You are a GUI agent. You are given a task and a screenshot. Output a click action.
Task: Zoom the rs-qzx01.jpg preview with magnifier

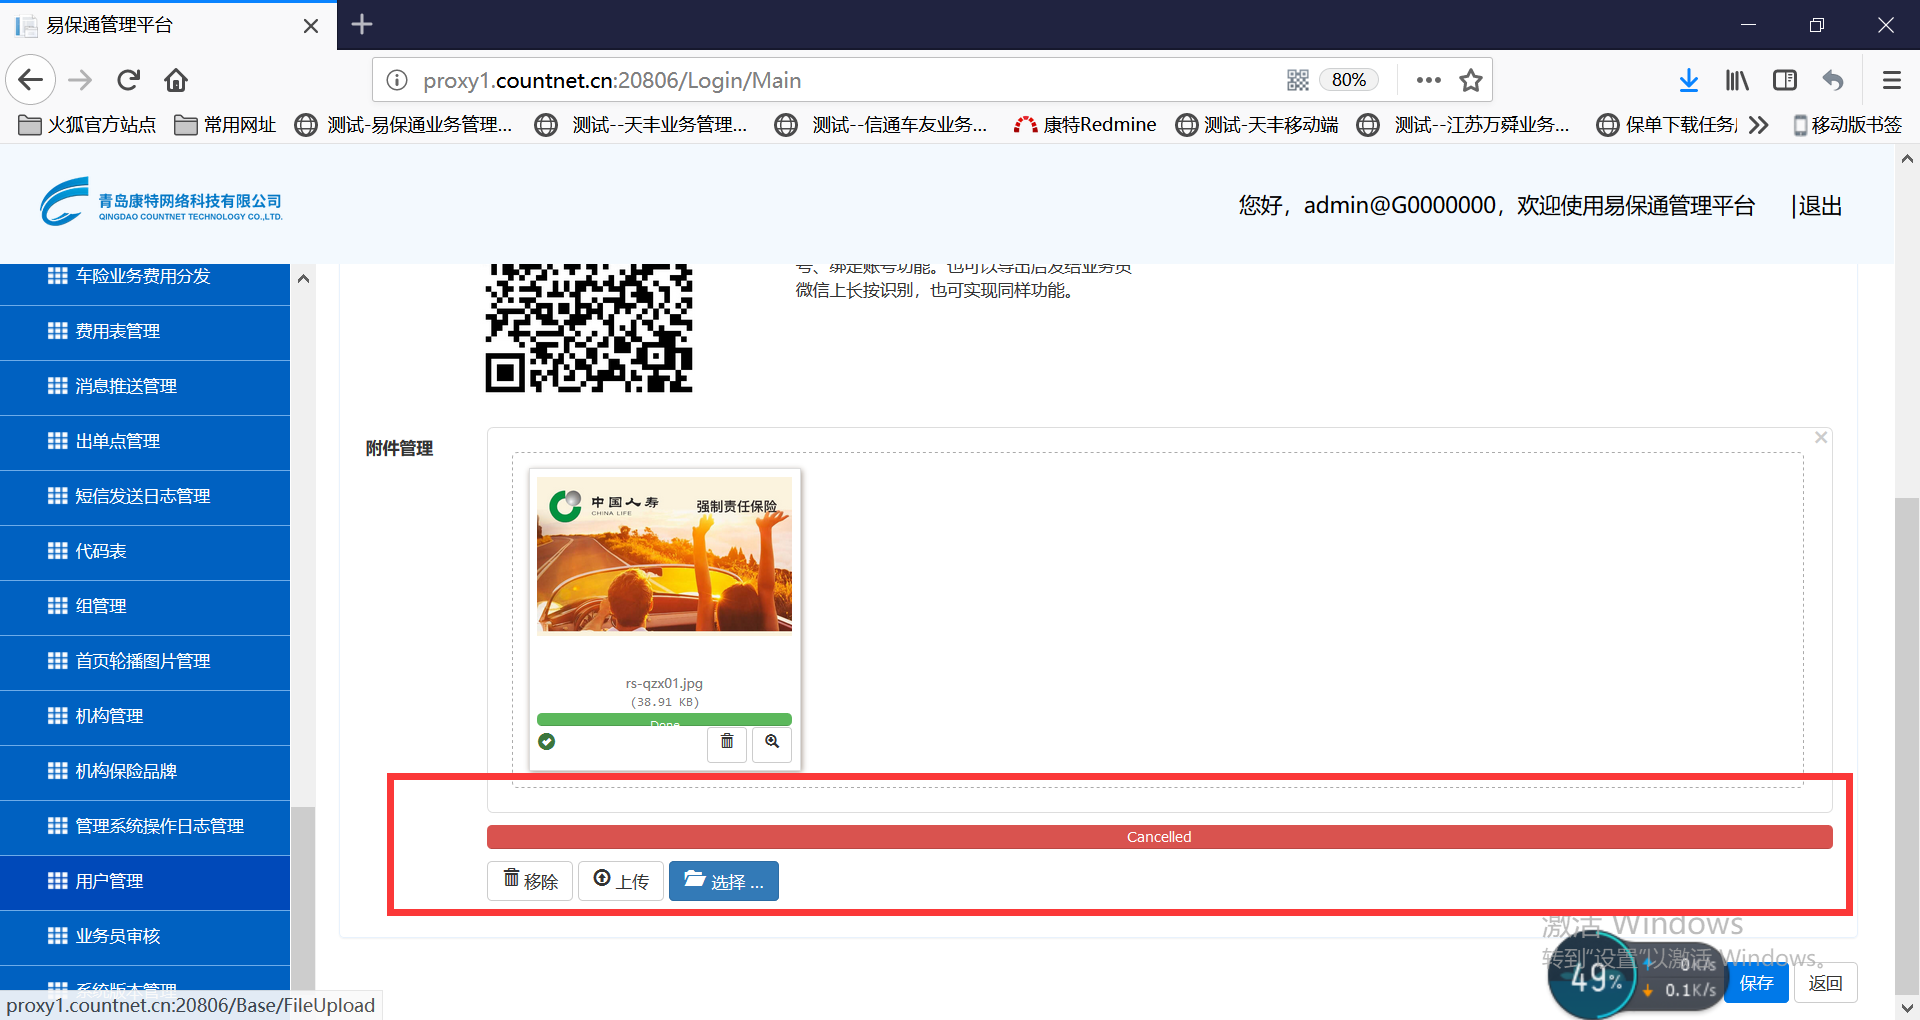(x=772, y=742)
